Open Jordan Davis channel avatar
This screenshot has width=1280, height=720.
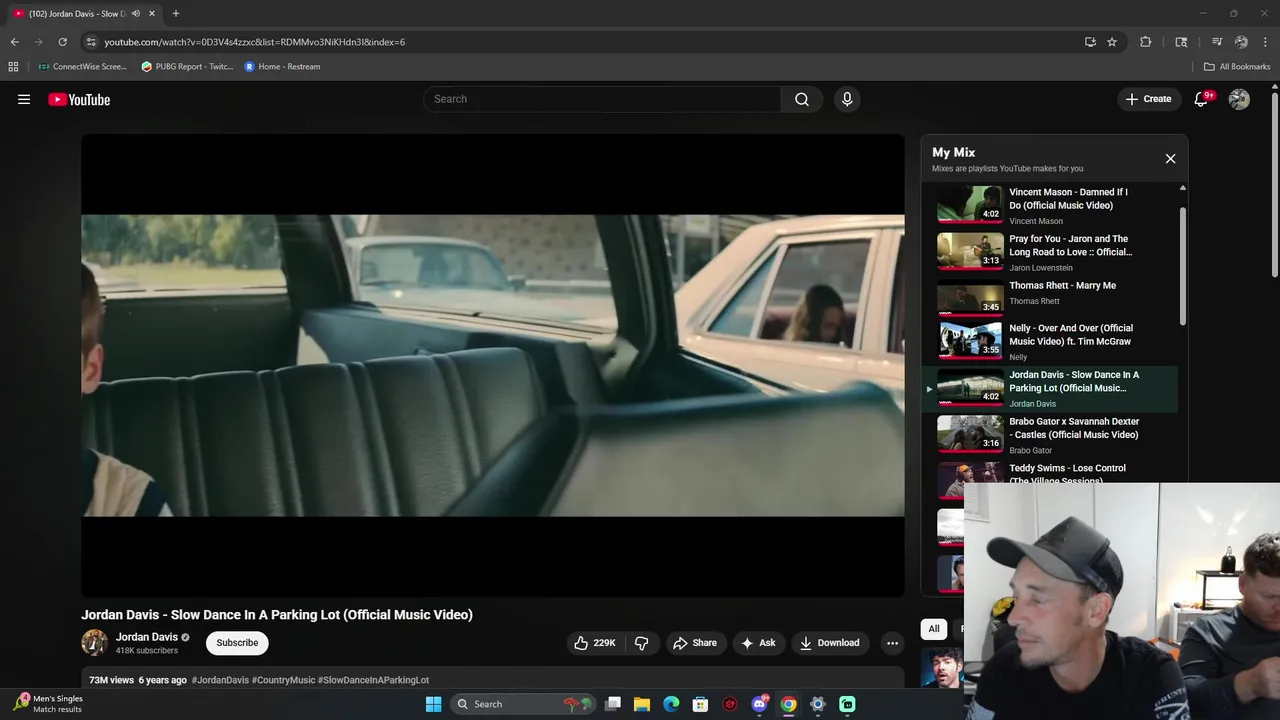(94, 643)
